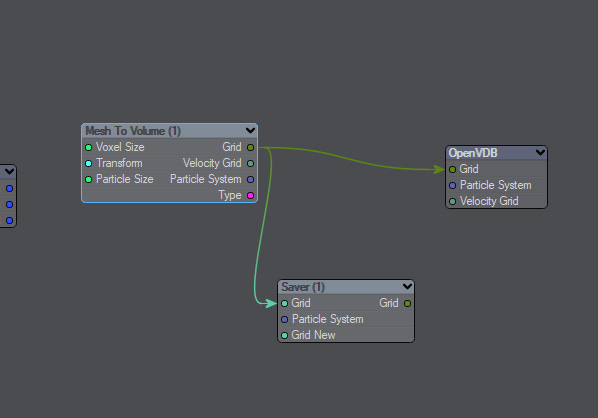This screenshot has width=598, height=418.
Task: Click the Transform label
Action: pos(119,163)
